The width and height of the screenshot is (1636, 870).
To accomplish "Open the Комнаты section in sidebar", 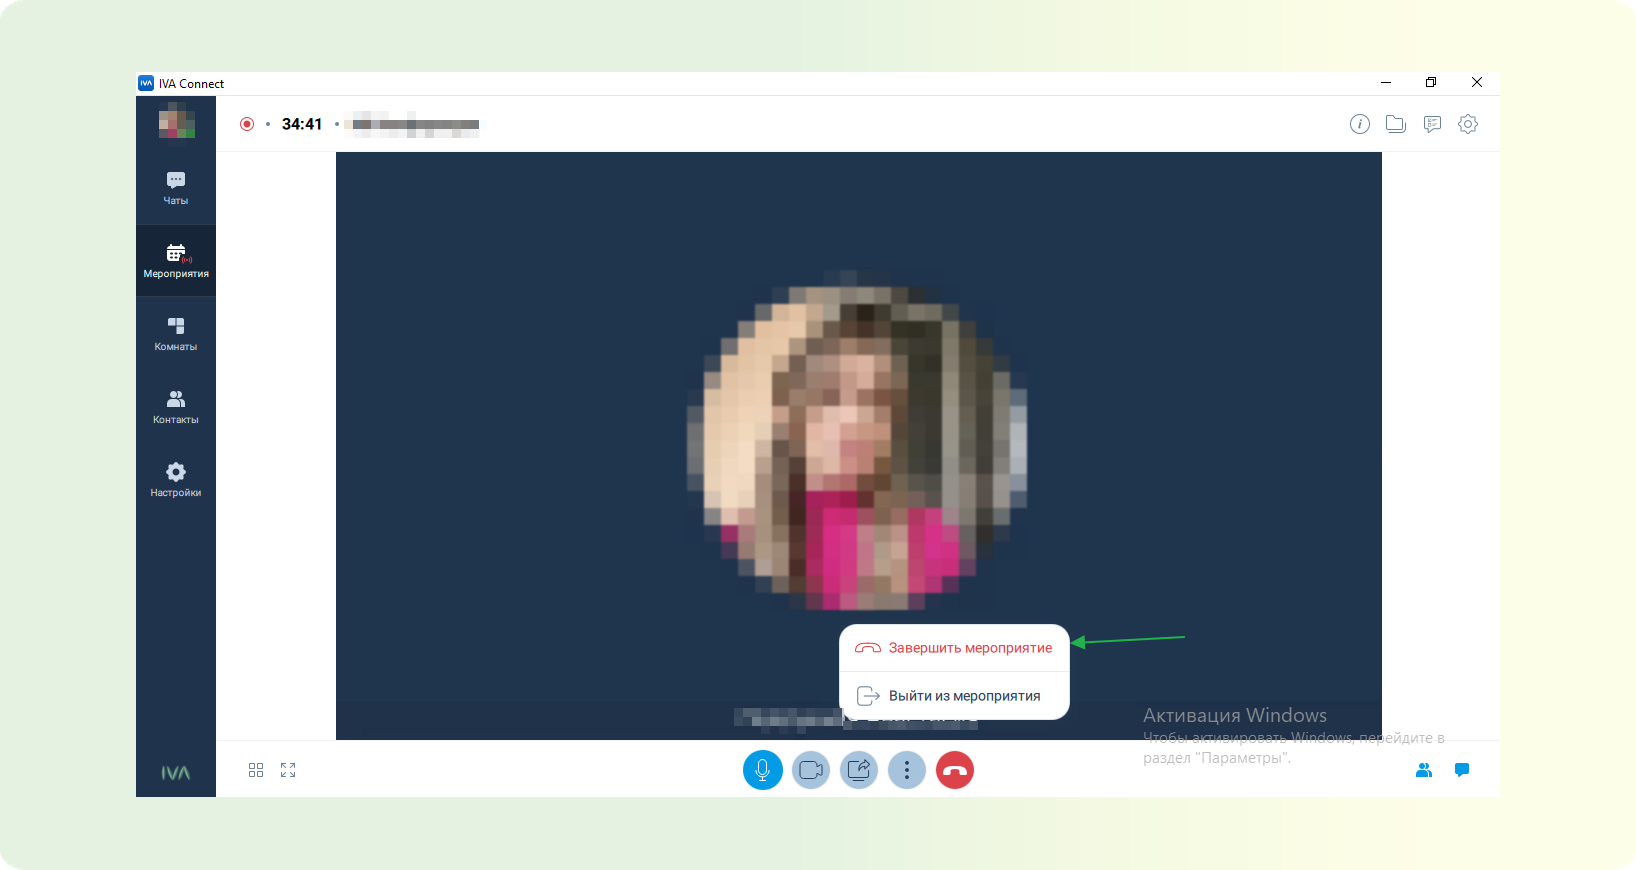I will pos(176,334).
